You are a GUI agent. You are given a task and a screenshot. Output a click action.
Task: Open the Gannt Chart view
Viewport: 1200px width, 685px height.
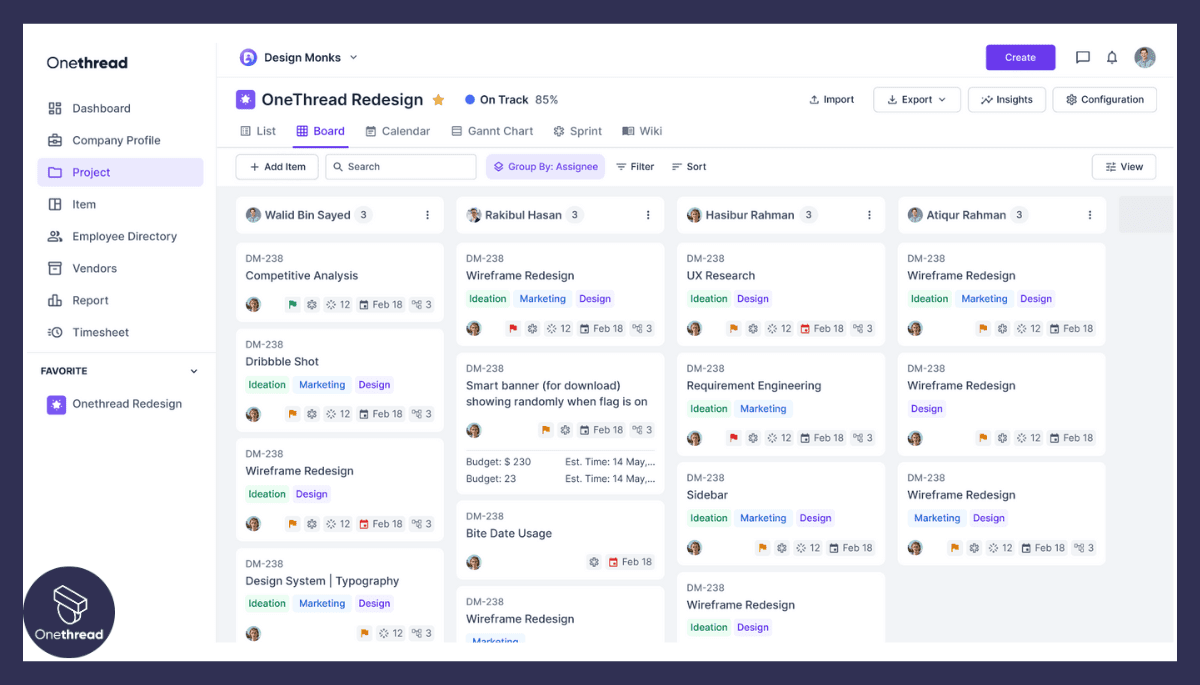tap(492, 130)
